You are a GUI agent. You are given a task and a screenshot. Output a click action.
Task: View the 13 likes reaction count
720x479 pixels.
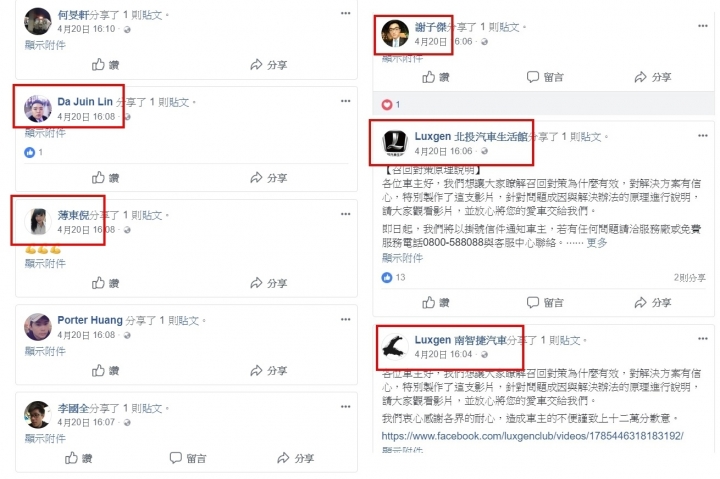click(394, 277)
